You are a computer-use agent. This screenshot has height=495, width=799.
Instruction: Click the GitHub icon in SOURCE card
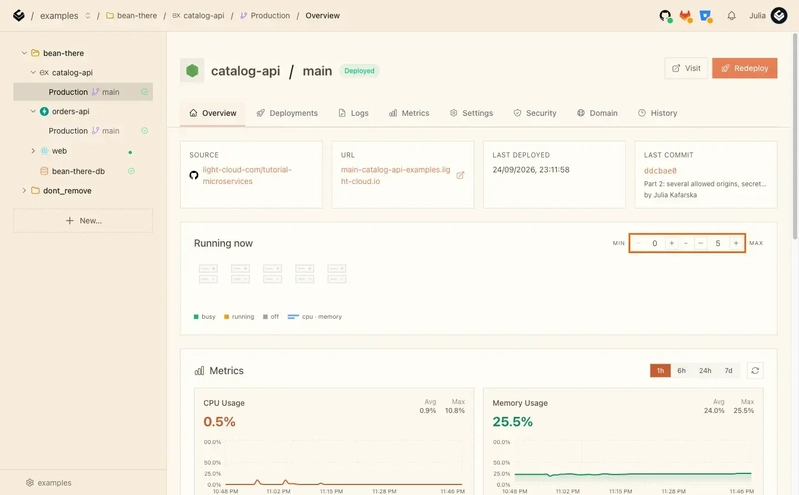[194, 175]
